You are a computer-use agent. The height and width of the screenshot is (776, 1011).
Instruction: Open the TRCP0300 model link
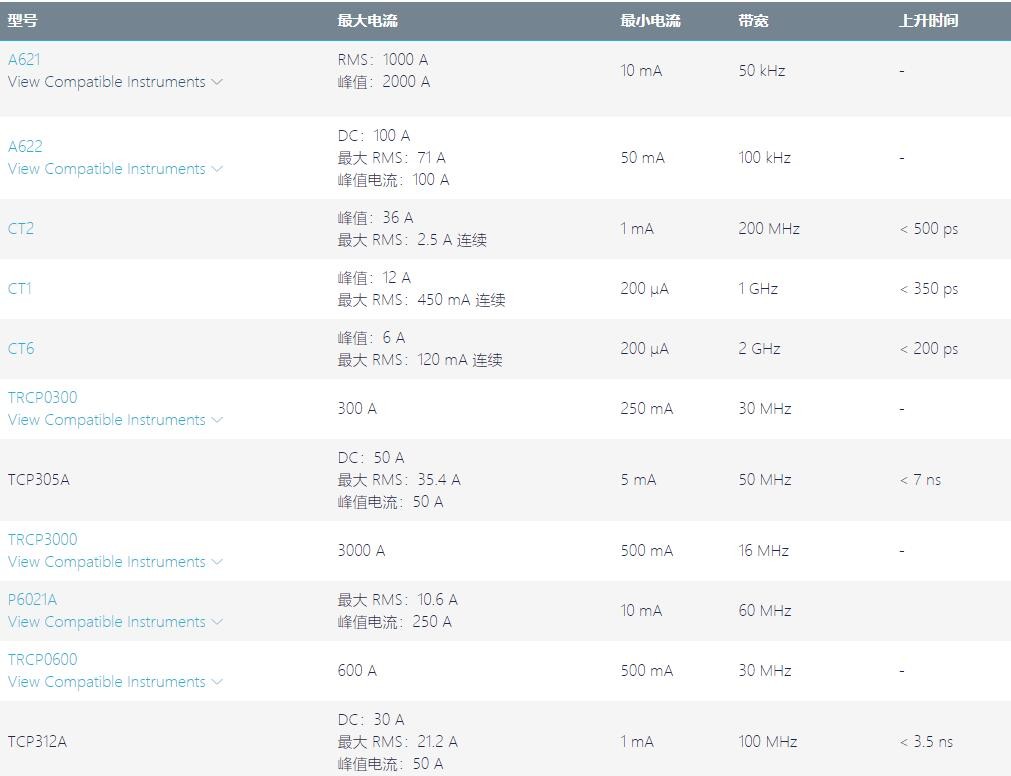[43, 398]
